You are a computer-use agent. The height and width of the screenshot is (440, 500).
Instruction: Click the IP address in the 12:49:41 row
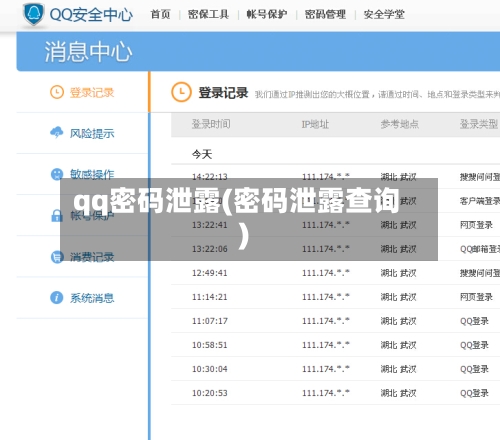point(326,273)
